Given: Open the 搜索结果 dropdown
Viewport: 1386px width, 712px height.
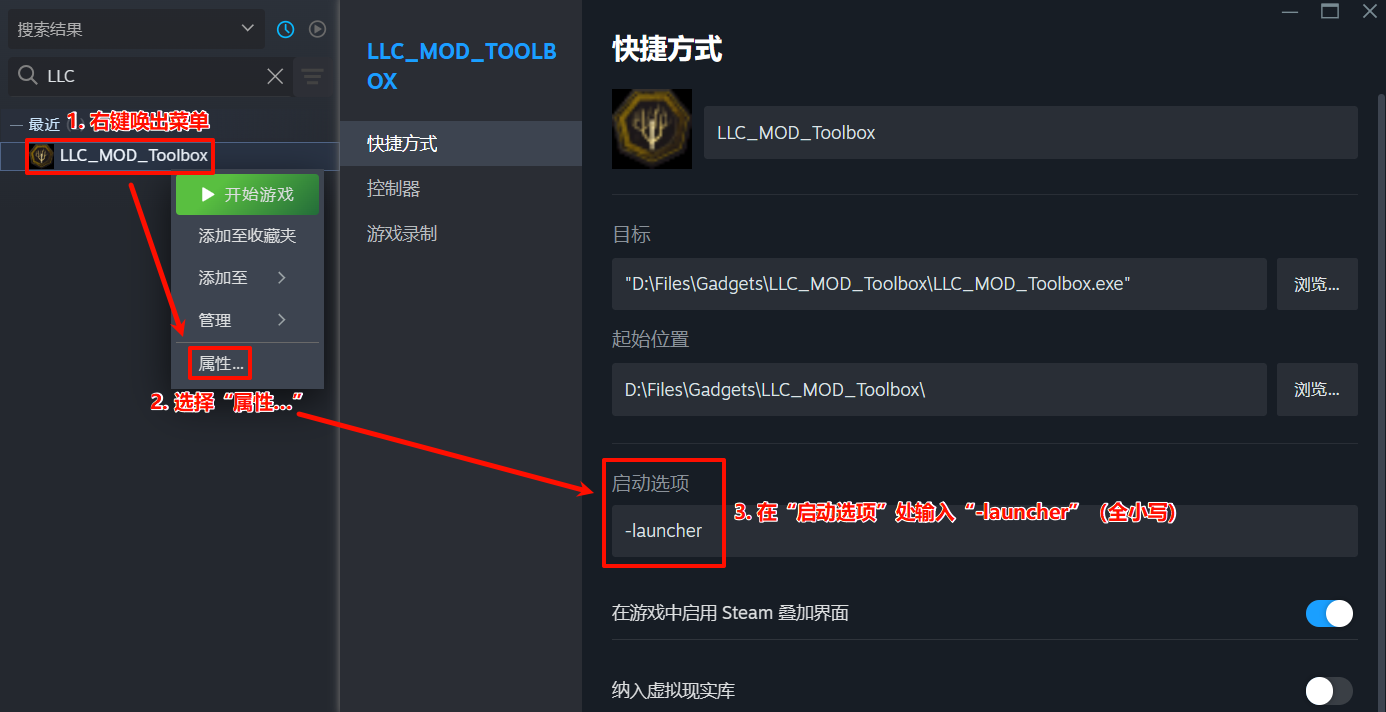Looking at the screenshot, I should [137, 30].
